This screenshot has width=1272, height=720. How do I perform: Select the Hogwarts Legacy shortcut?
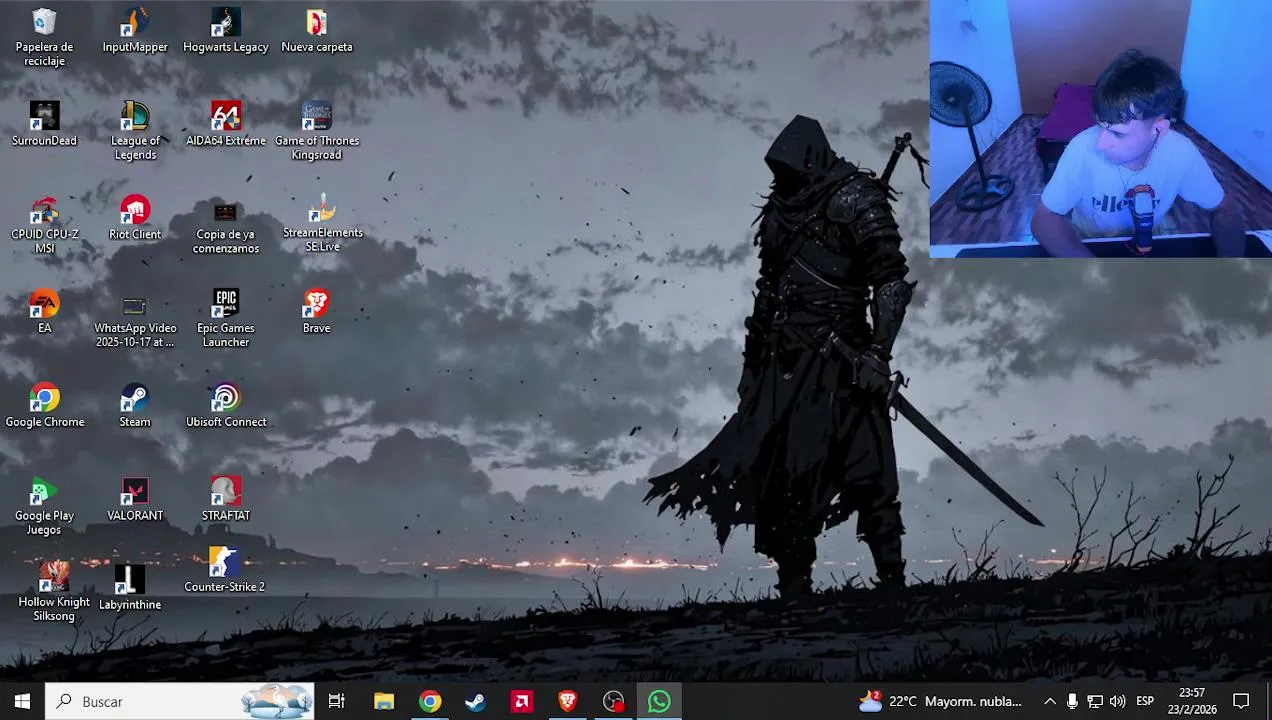[x=226, y=30]
